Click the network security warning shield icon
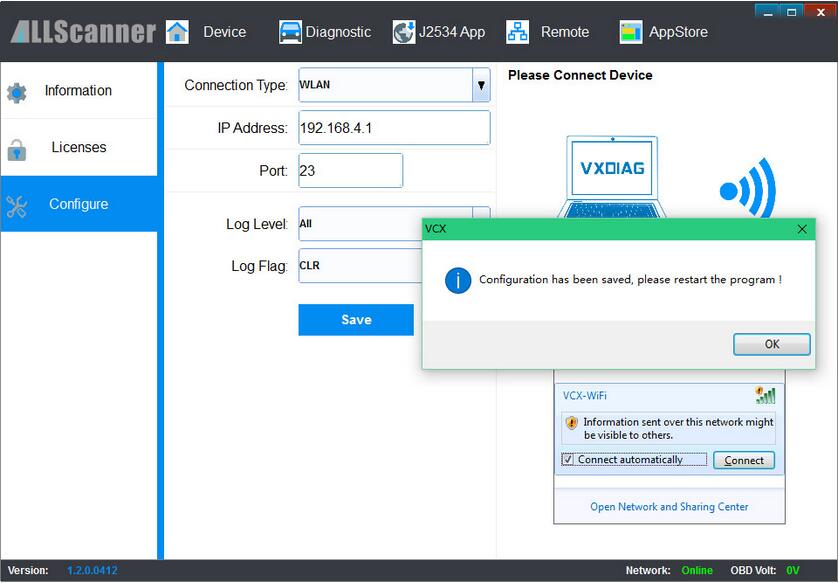Image resolution: width=839 pixels, height=583 pixels. pos(571,423)
